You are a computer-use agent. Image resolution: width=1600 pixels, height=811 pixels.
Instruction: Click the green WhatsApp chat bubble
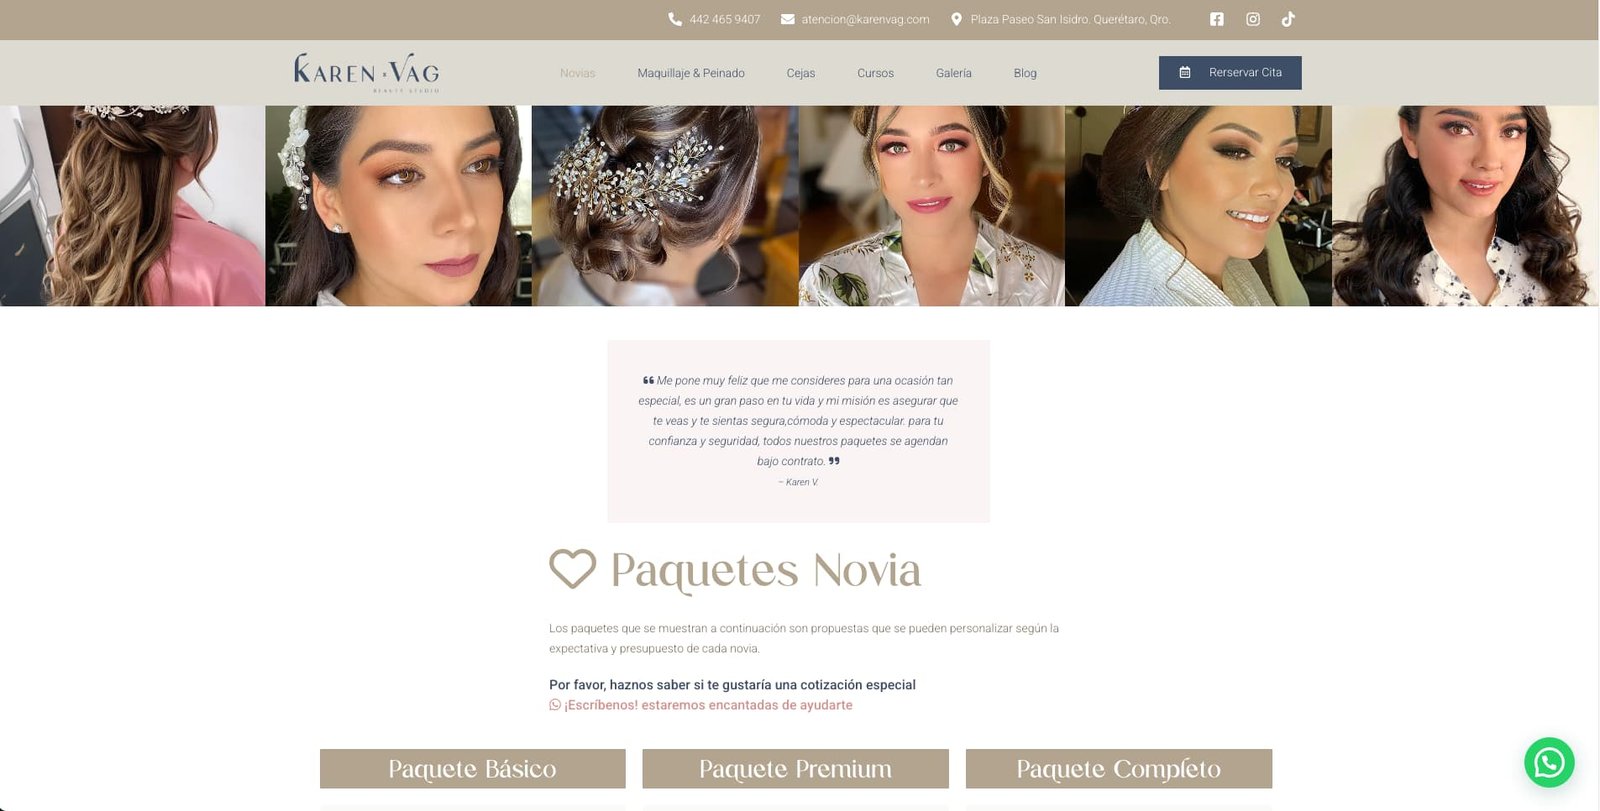pos(1549,762)
